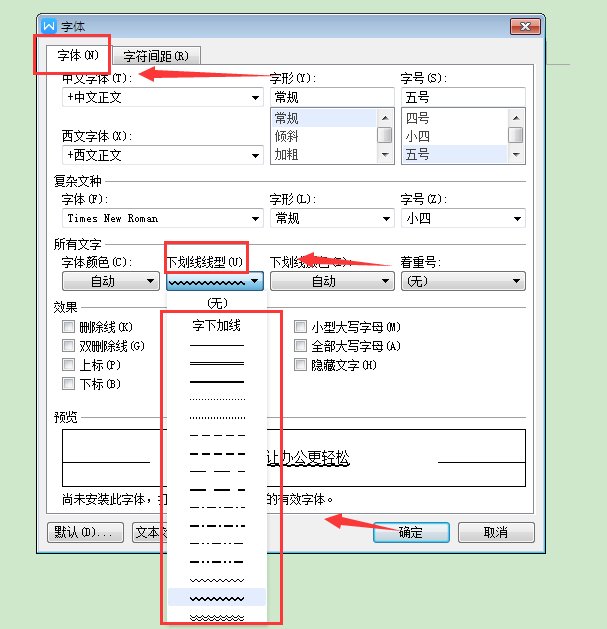The width and height of the screenshot is (607, 629).
Task: Choose the double line underline
Action: pos(217,363)
